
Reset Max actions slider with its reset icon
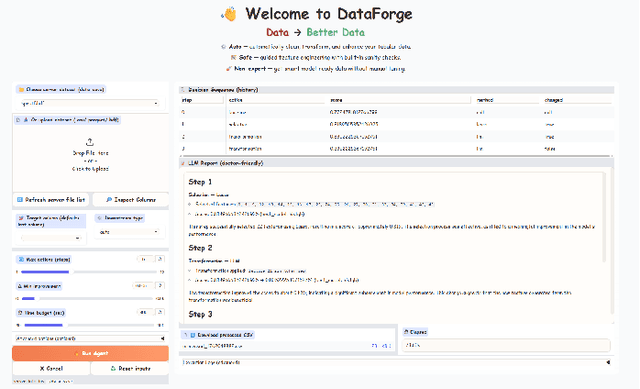click(160, 259)
